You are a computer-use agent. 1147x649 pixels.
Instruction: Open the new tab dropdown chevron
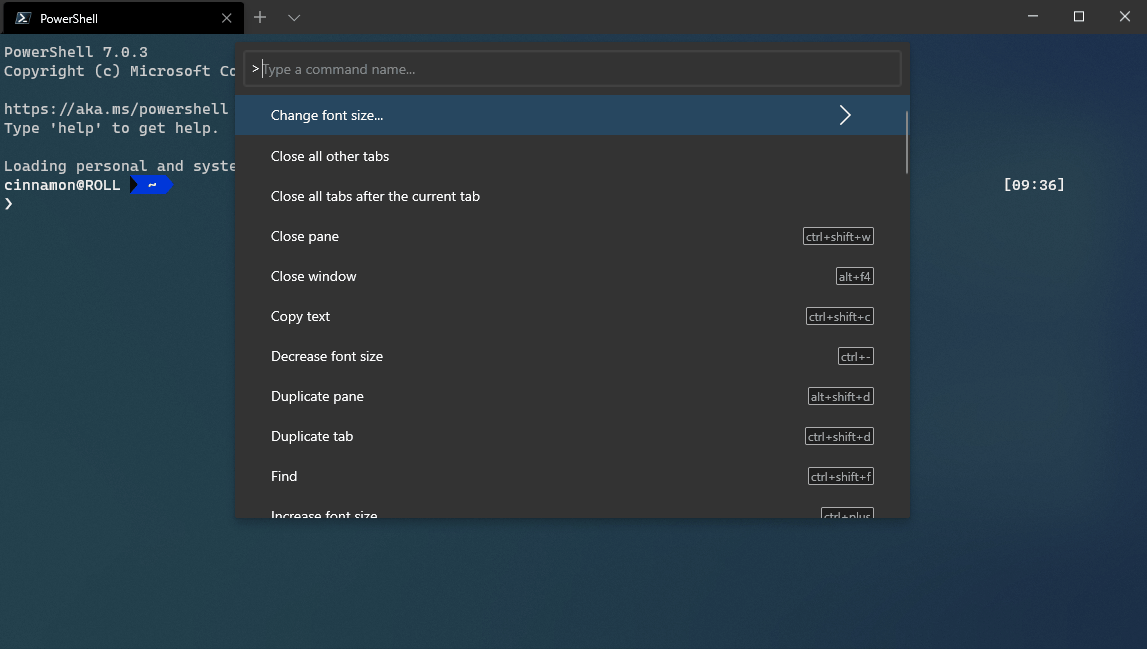click(x=293, y=17)
